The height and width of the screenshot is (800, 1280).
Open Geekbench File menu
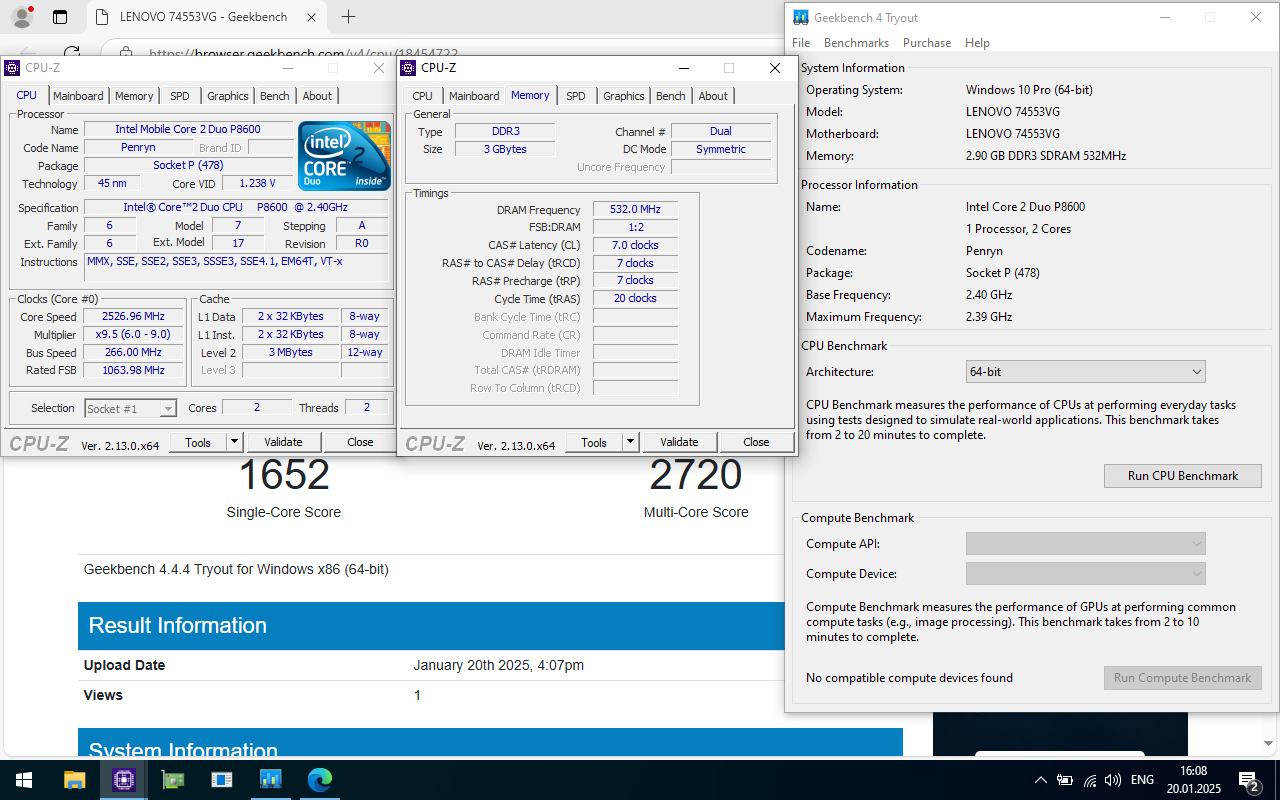801,43
